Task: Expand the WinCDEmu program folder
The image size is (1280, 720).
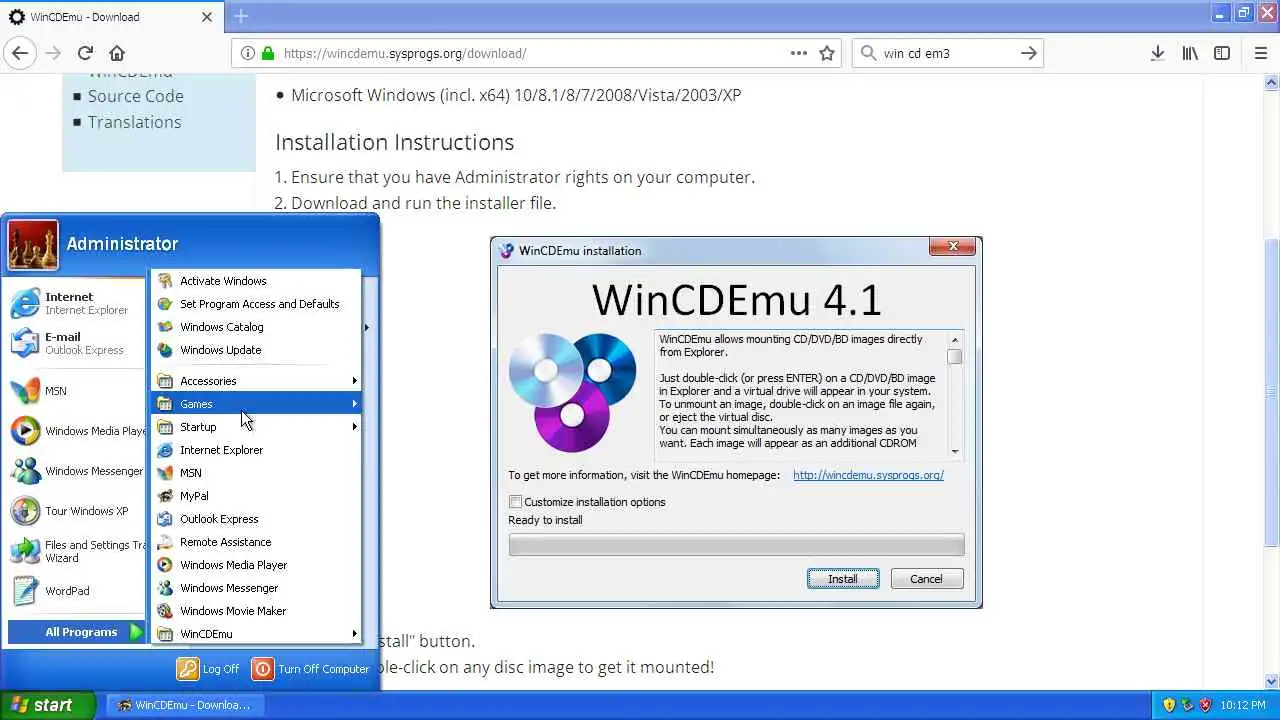Action: 257,634
